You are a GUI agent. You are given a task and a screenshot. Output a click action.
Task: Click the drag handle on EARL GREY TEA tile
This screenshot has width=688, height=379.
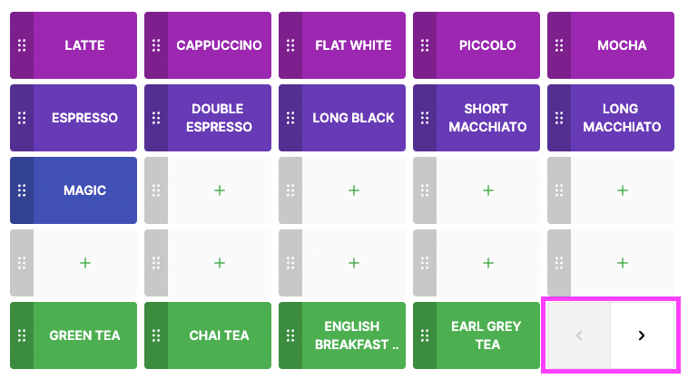[425, 336]
